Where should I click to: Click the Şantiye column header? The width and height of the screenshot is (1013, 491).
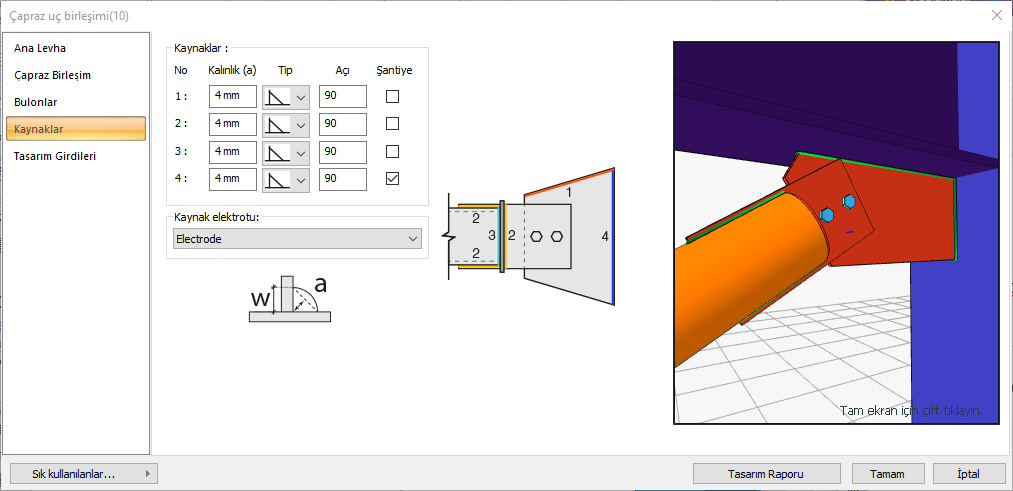394,70
